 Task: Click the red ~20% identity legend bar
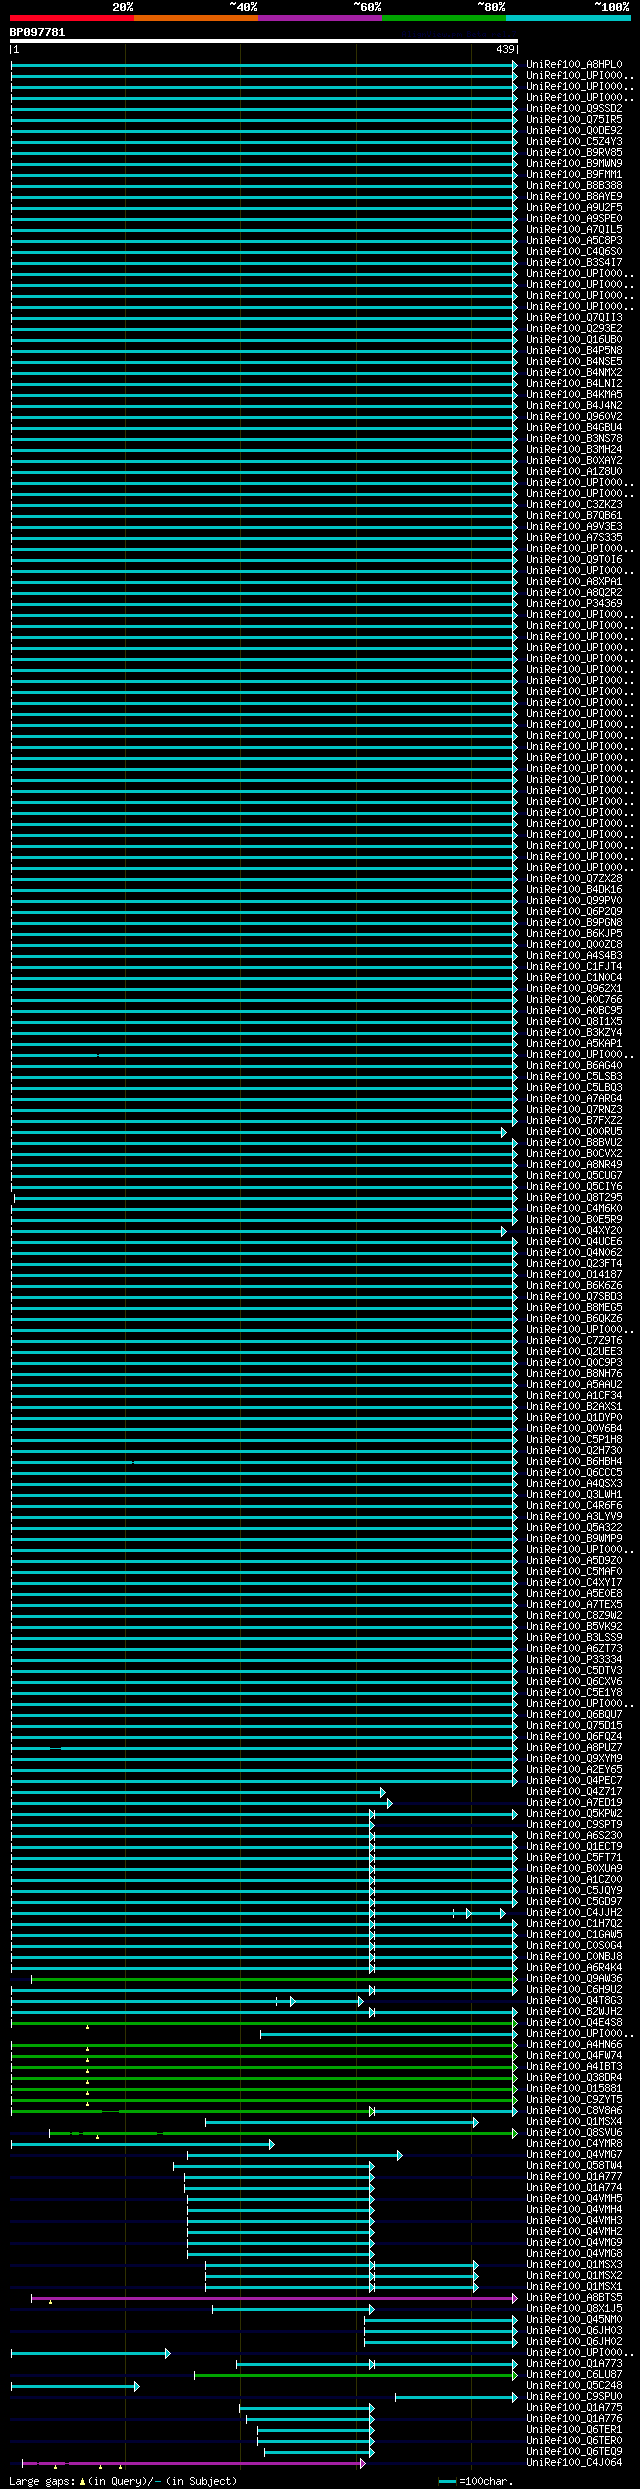tap(72, 18)
